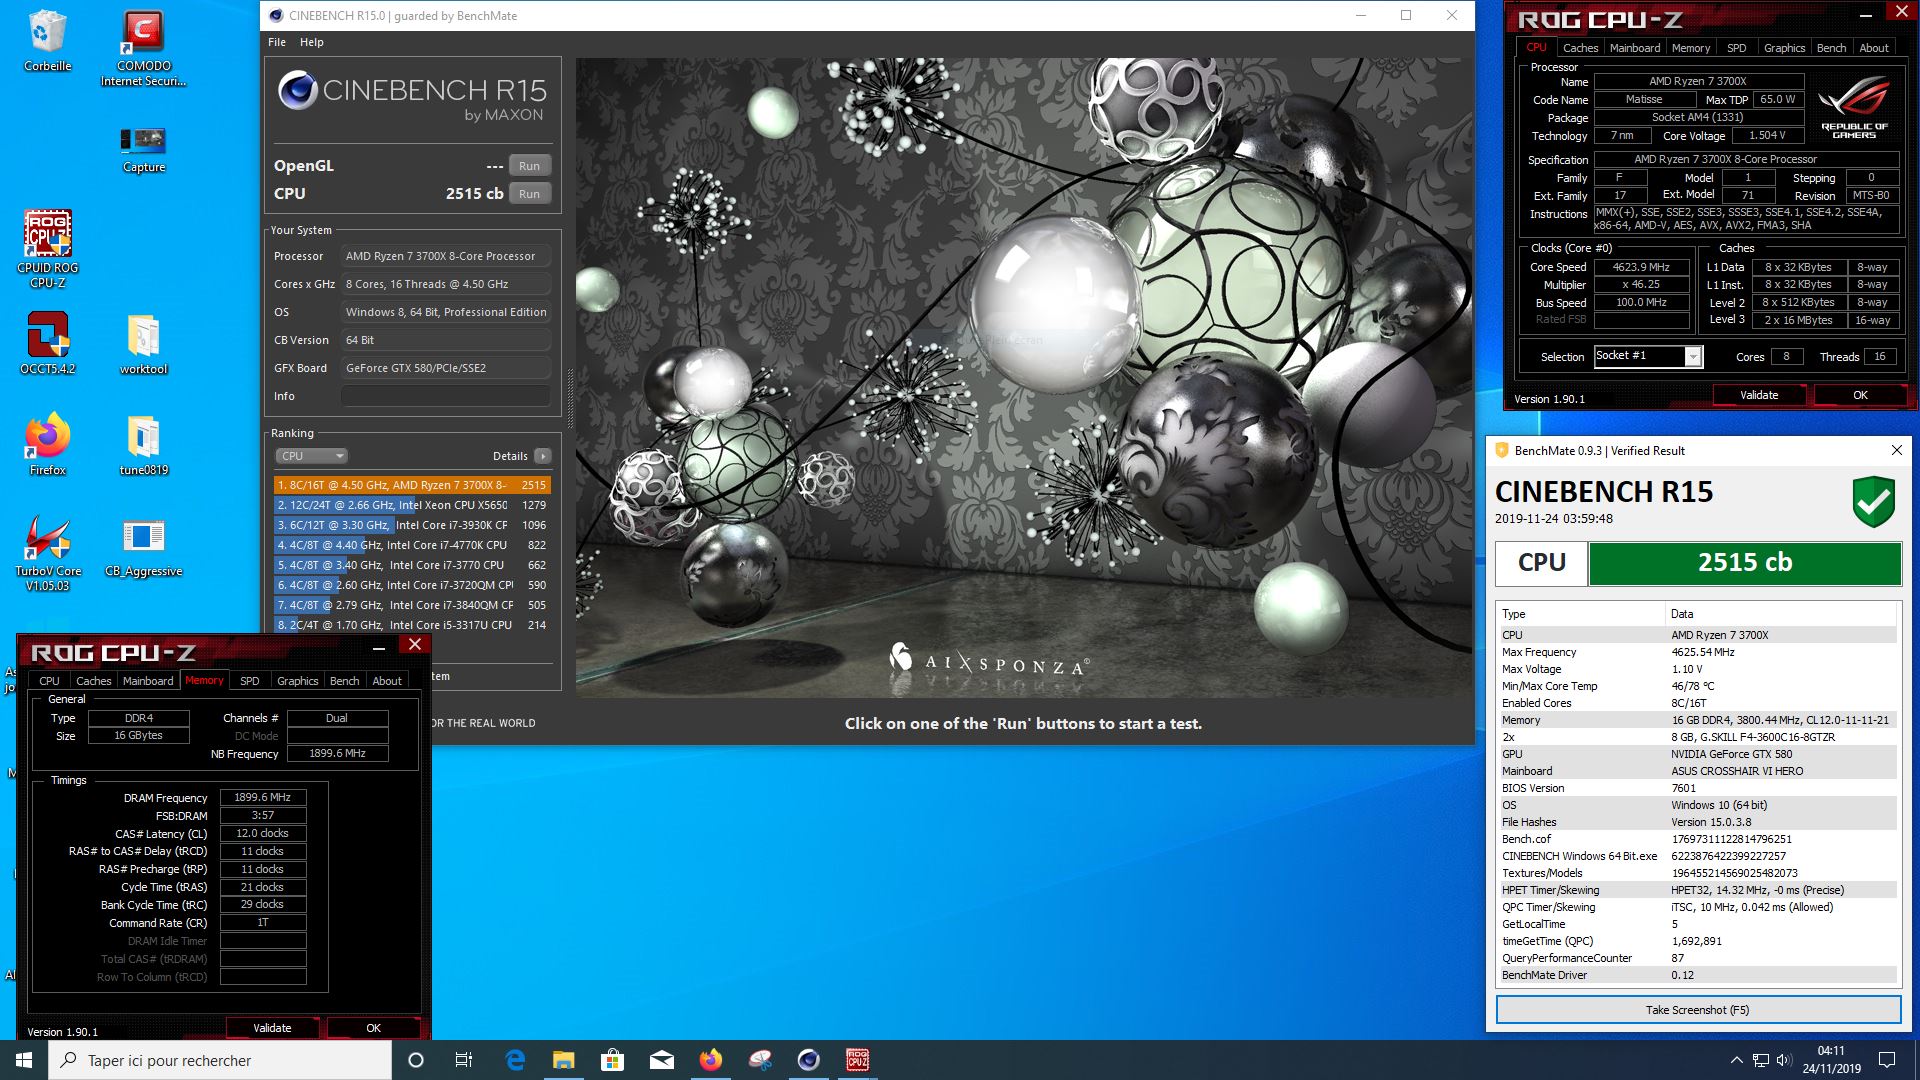Open Caches tab in top-right CPU-Z
This screenshot has width=1920, height=1080.
point(1580,48)
